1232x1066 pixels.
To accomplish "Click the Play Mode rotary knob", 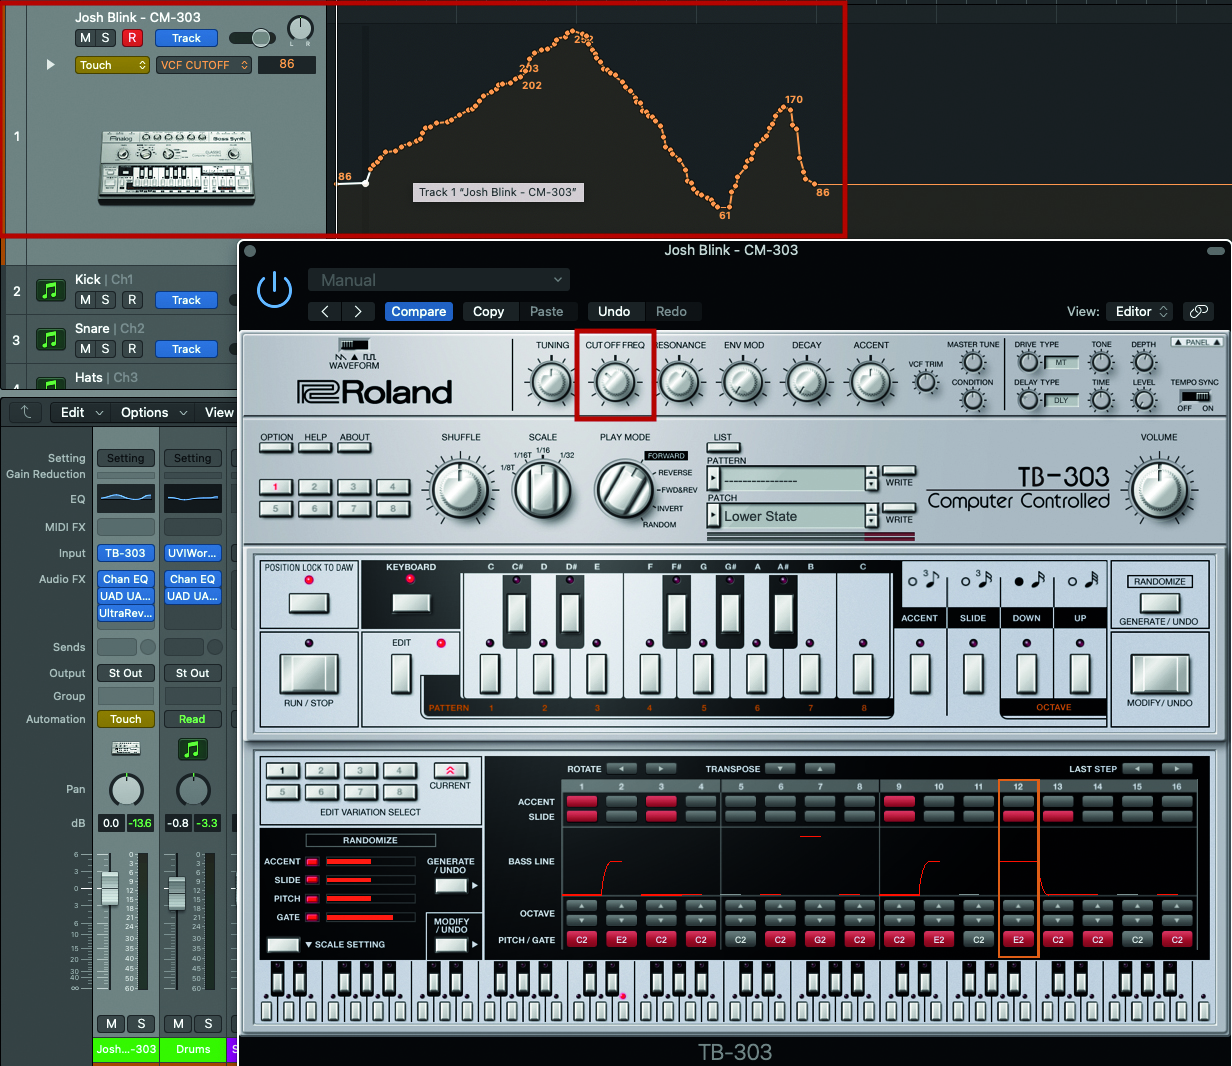I will [624, 490].
